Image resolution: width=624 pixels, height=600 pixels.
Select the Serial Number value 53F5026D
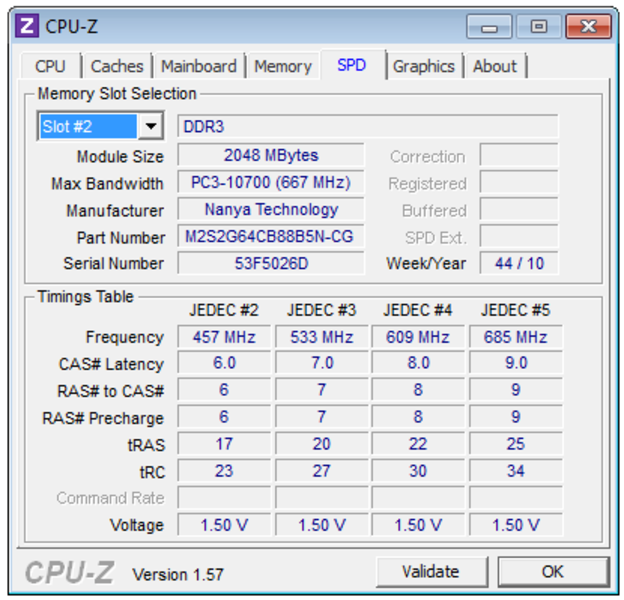point(271,263)
